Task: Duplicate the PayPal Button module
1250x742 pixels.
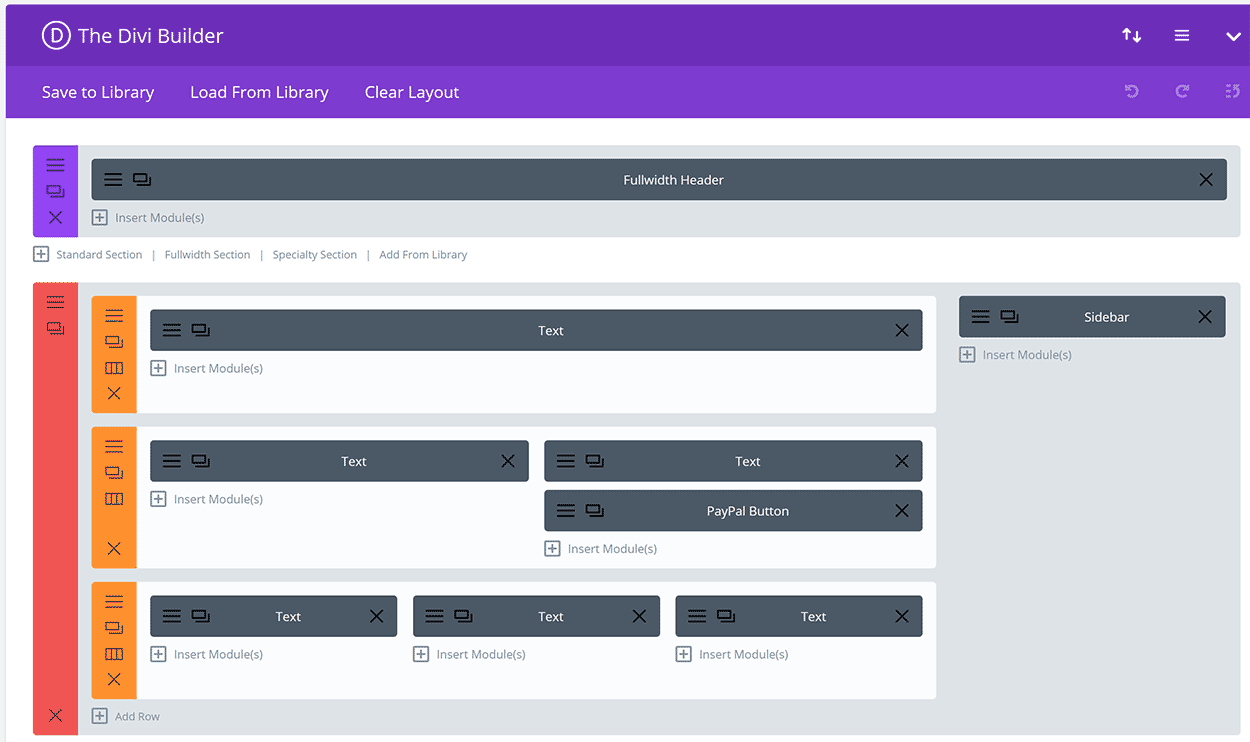Action: click(595, 511)
